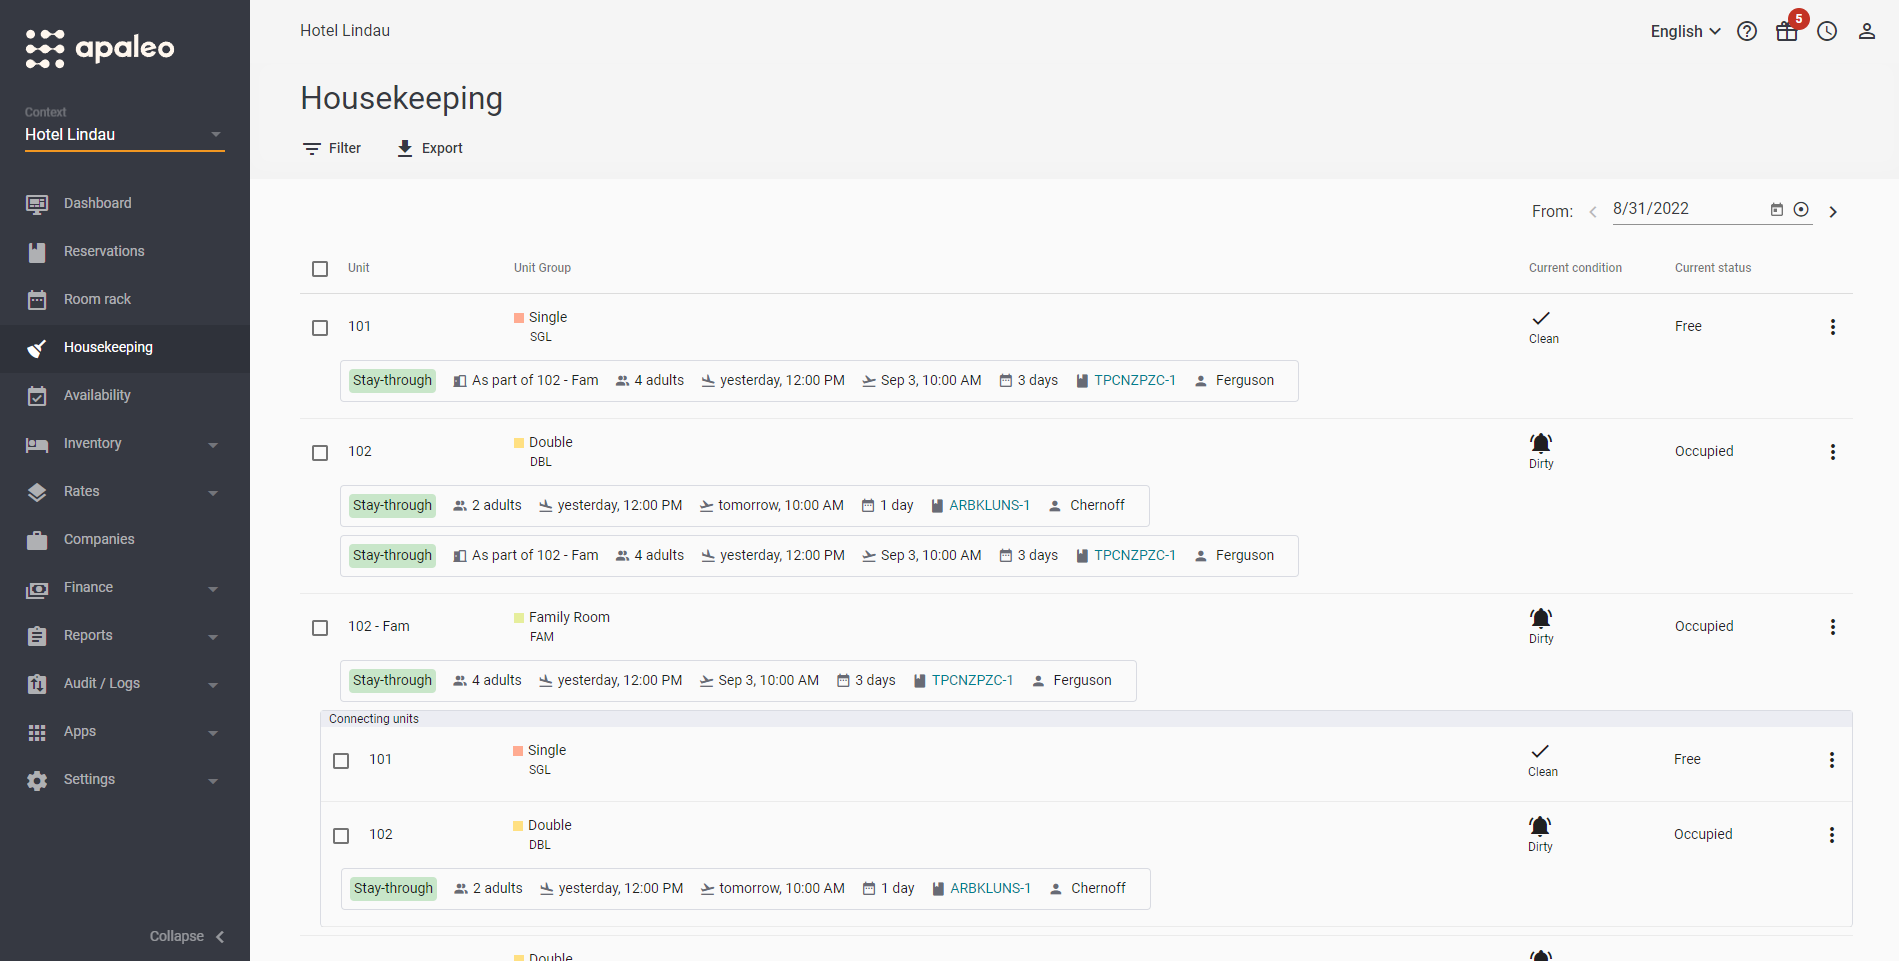This screenshot has height=961, width=1899.
Task: Open the Availability section icon
Action: coord(37,395)
